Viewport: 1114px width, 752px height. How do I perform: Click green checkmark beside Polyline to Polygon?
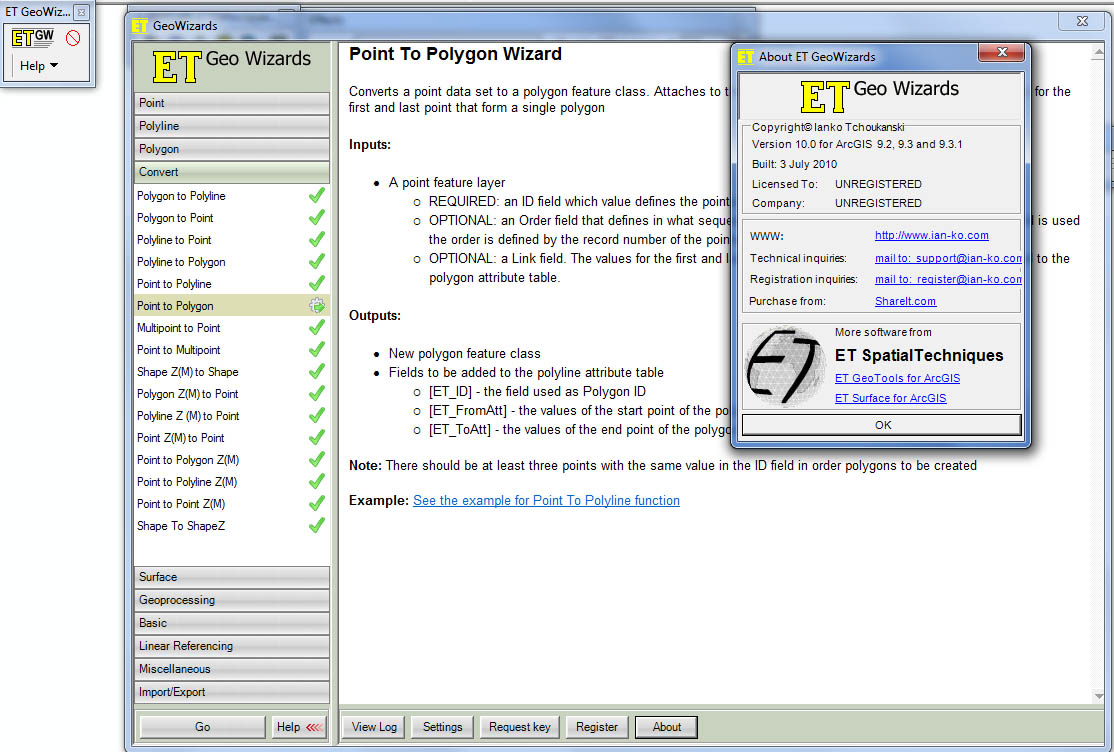point(317,262)
